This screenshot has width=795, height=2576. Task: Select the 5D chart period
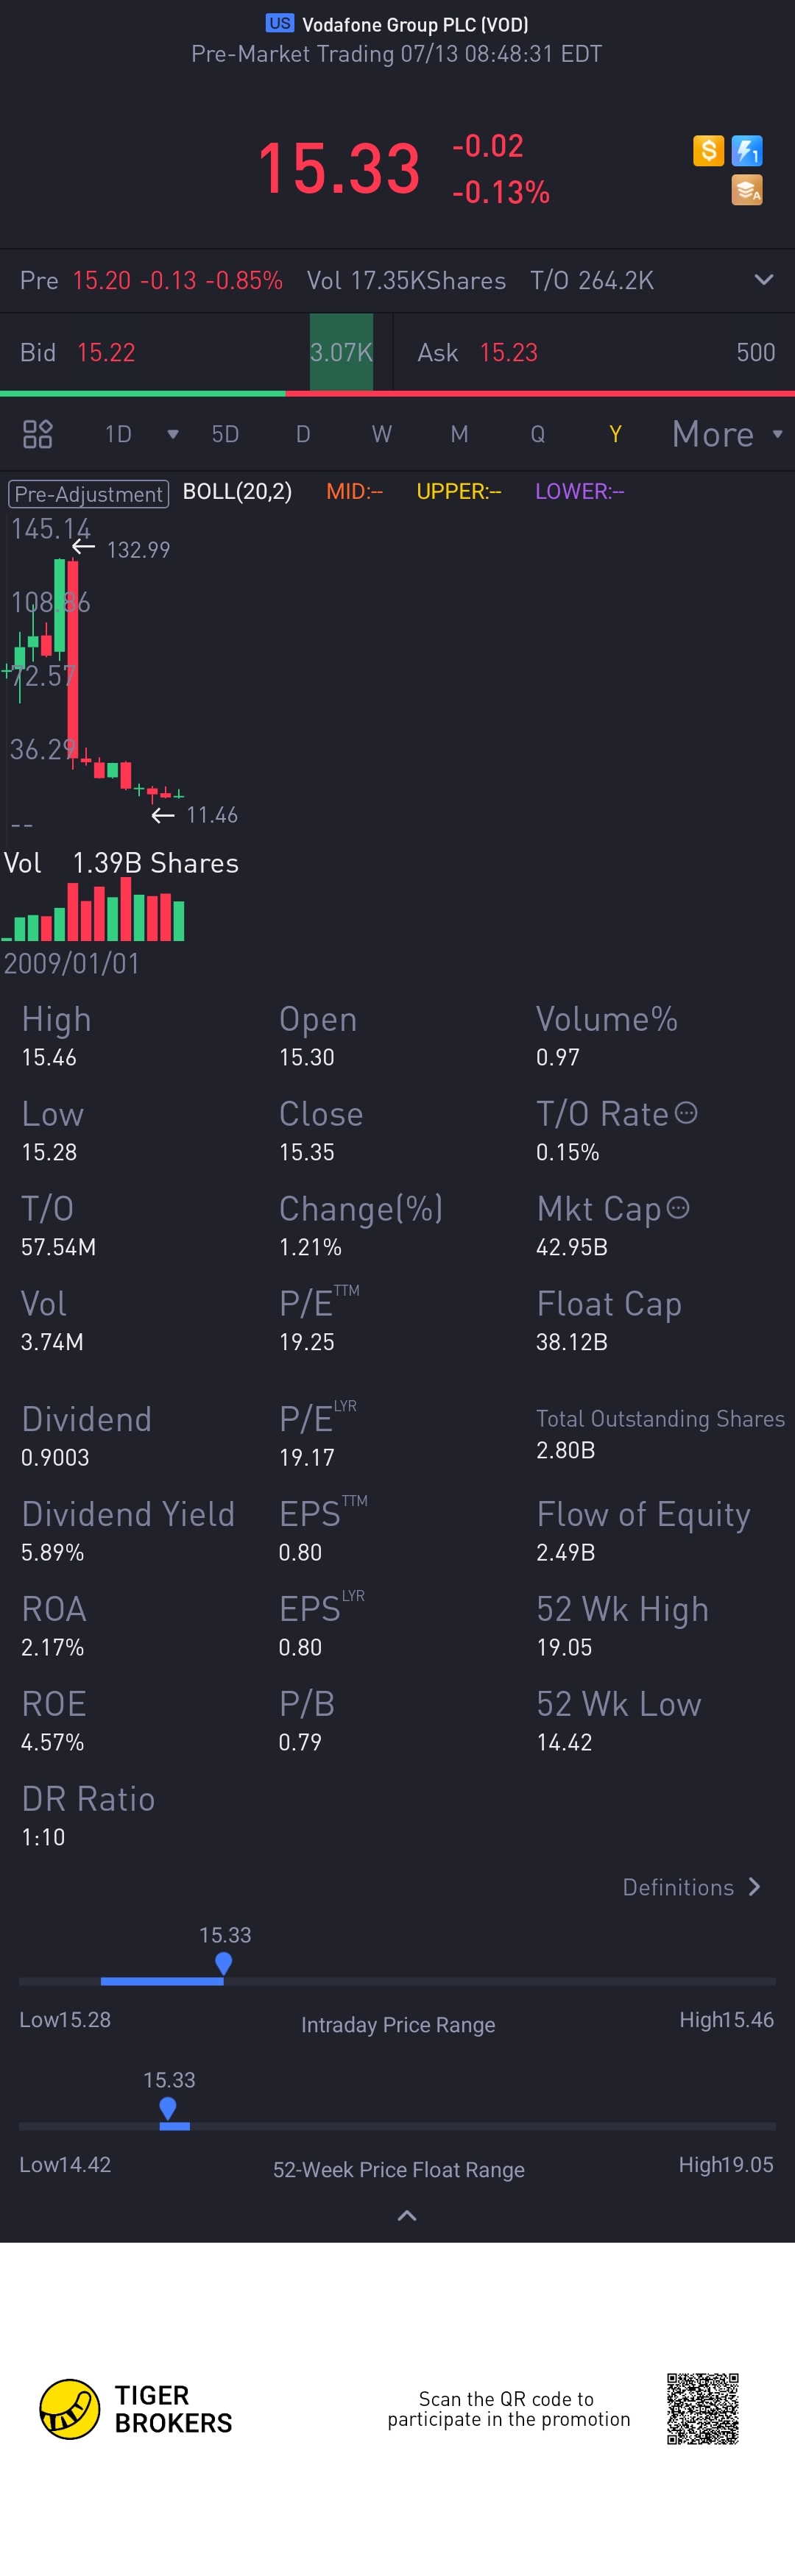click(x=225, y=434)
